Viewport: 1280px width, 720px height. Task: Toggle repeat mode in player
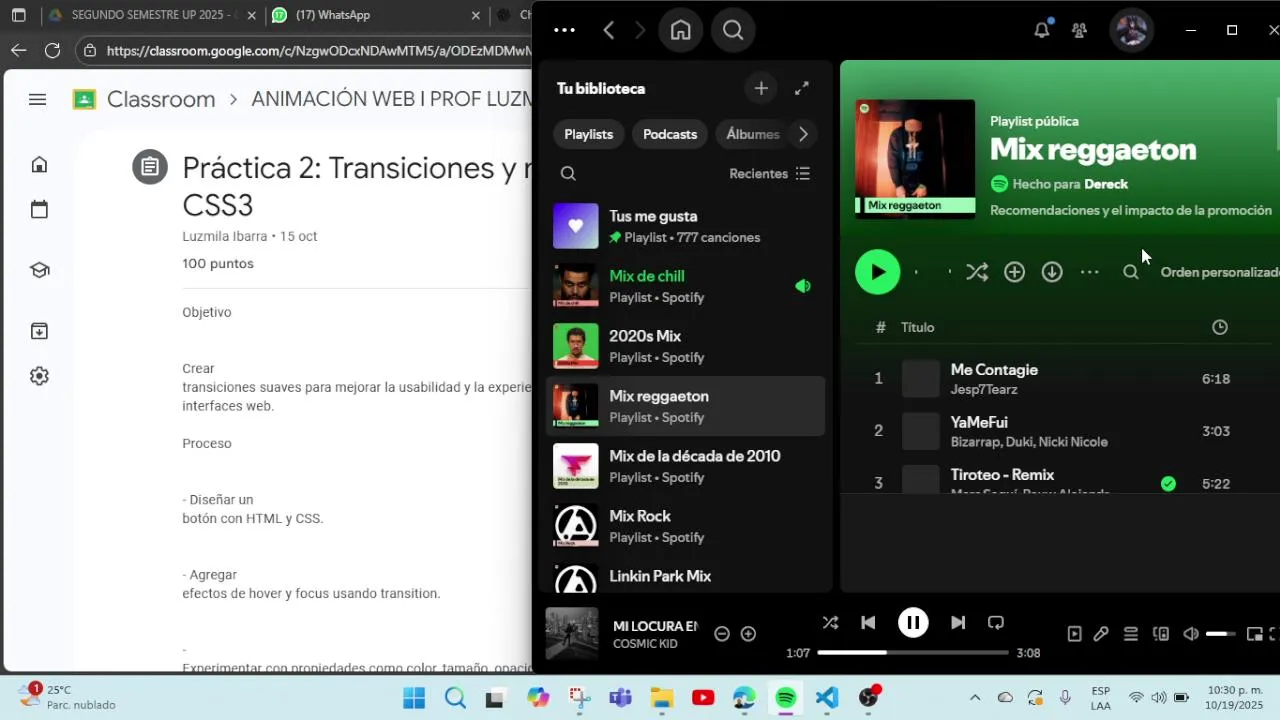[996, 622]
